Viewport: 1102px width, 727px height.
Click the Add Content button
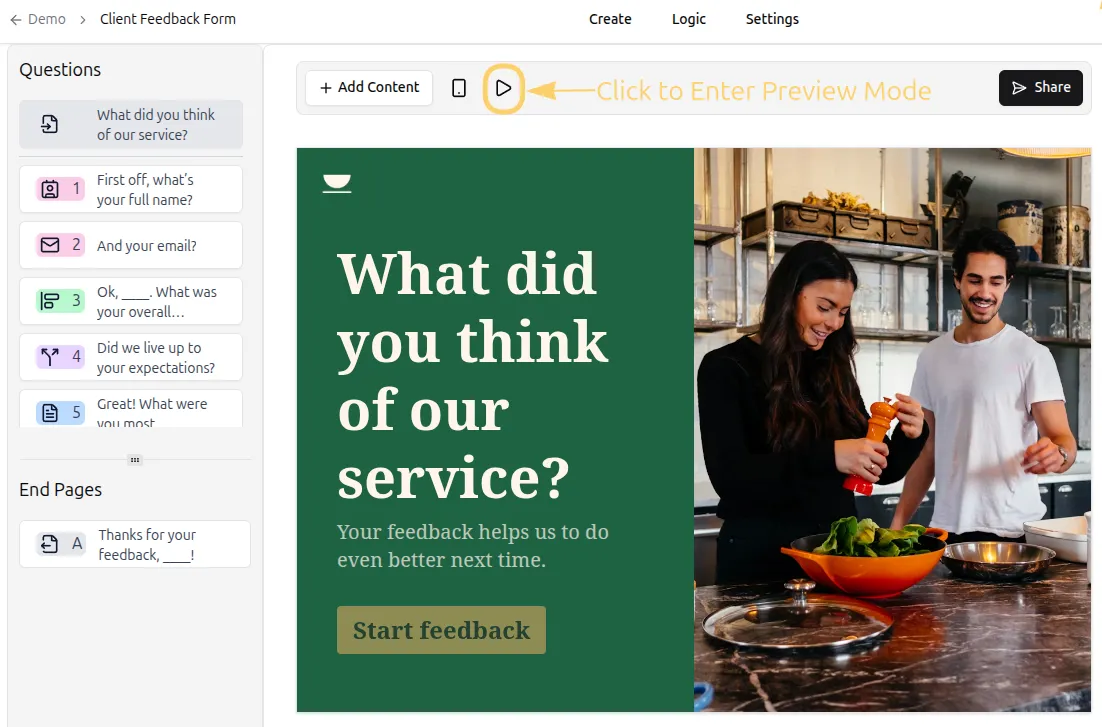click(x=369, y=88)
